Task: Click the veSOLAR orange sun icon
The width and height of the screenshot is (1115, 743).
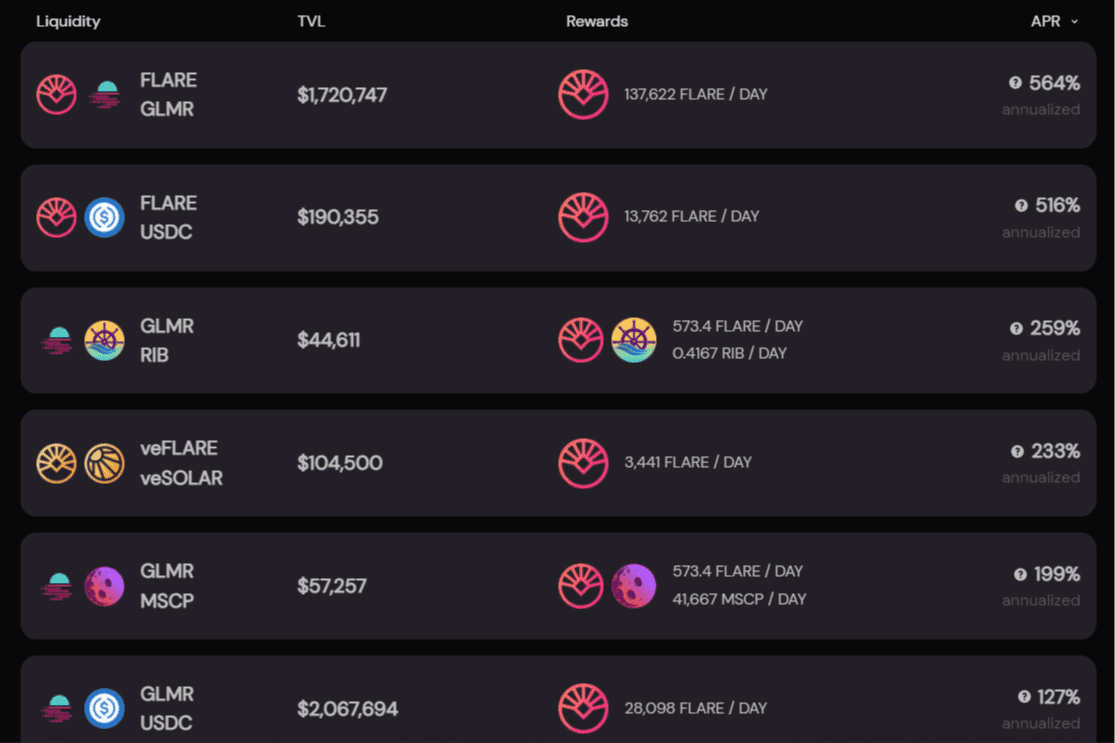Action: tap(104, 463)
